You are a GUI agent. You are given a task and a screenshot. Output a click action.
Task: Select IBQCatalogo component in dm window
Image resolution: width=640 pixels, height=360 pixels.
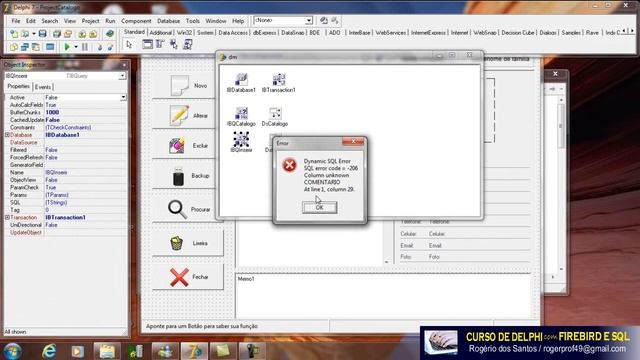[241, 116]
